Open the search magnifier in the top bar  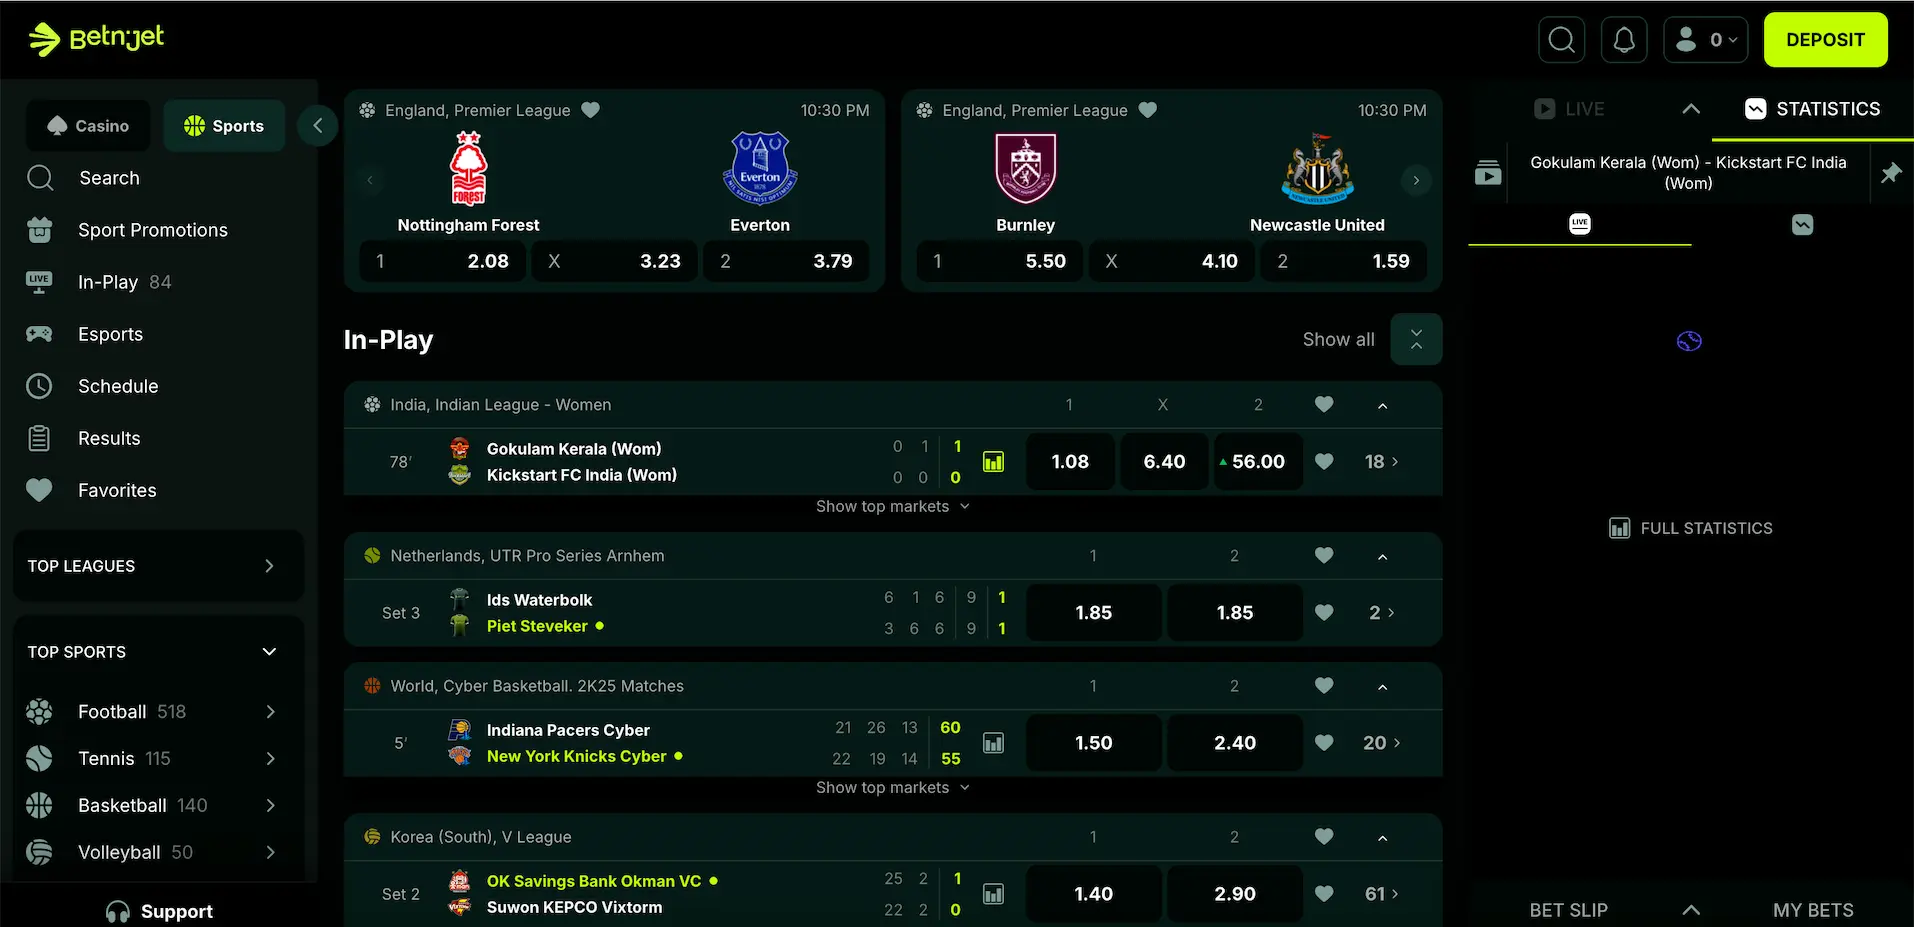(1560, 40)
